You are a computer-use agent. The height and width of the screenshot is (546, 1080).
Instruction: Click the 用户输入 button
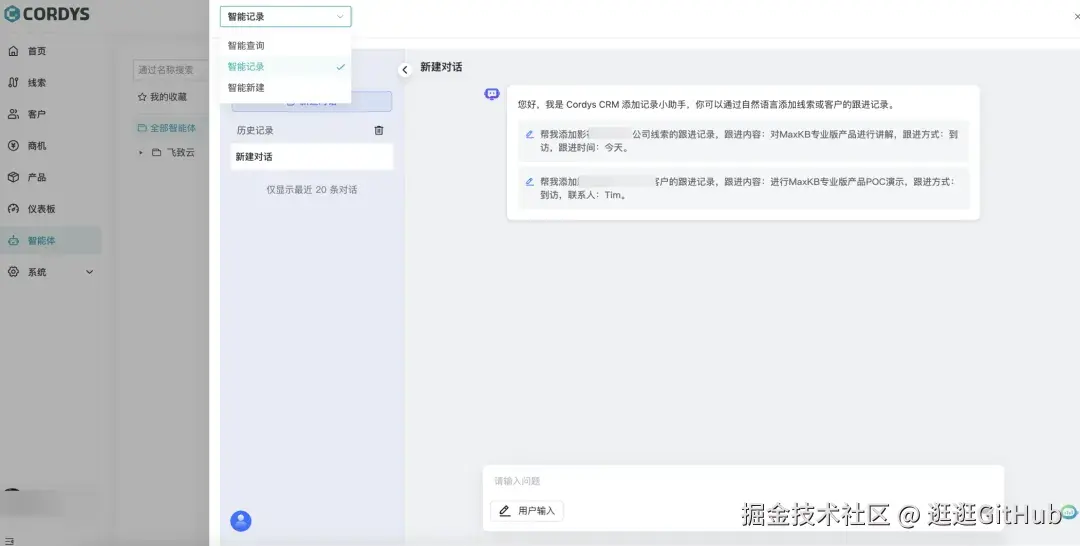527,511
